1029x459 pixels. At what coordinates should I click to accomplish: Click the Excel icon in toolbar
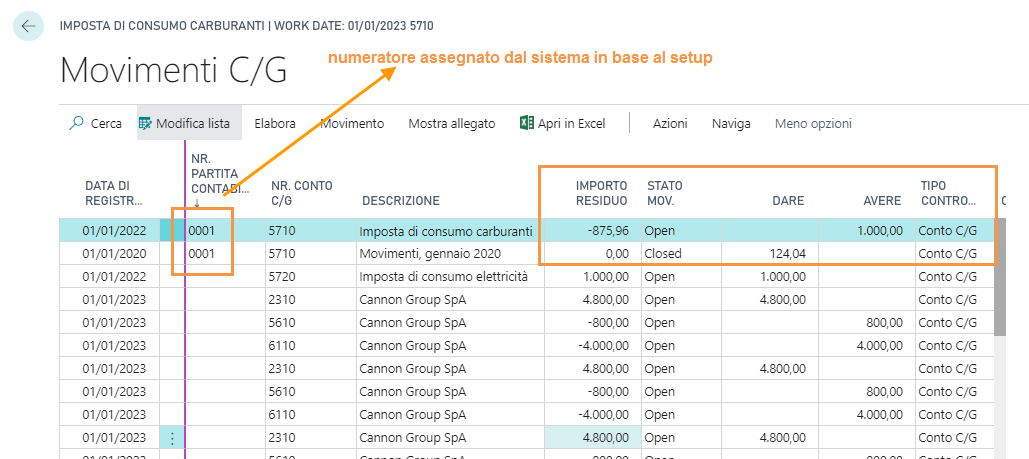[526, 124]
